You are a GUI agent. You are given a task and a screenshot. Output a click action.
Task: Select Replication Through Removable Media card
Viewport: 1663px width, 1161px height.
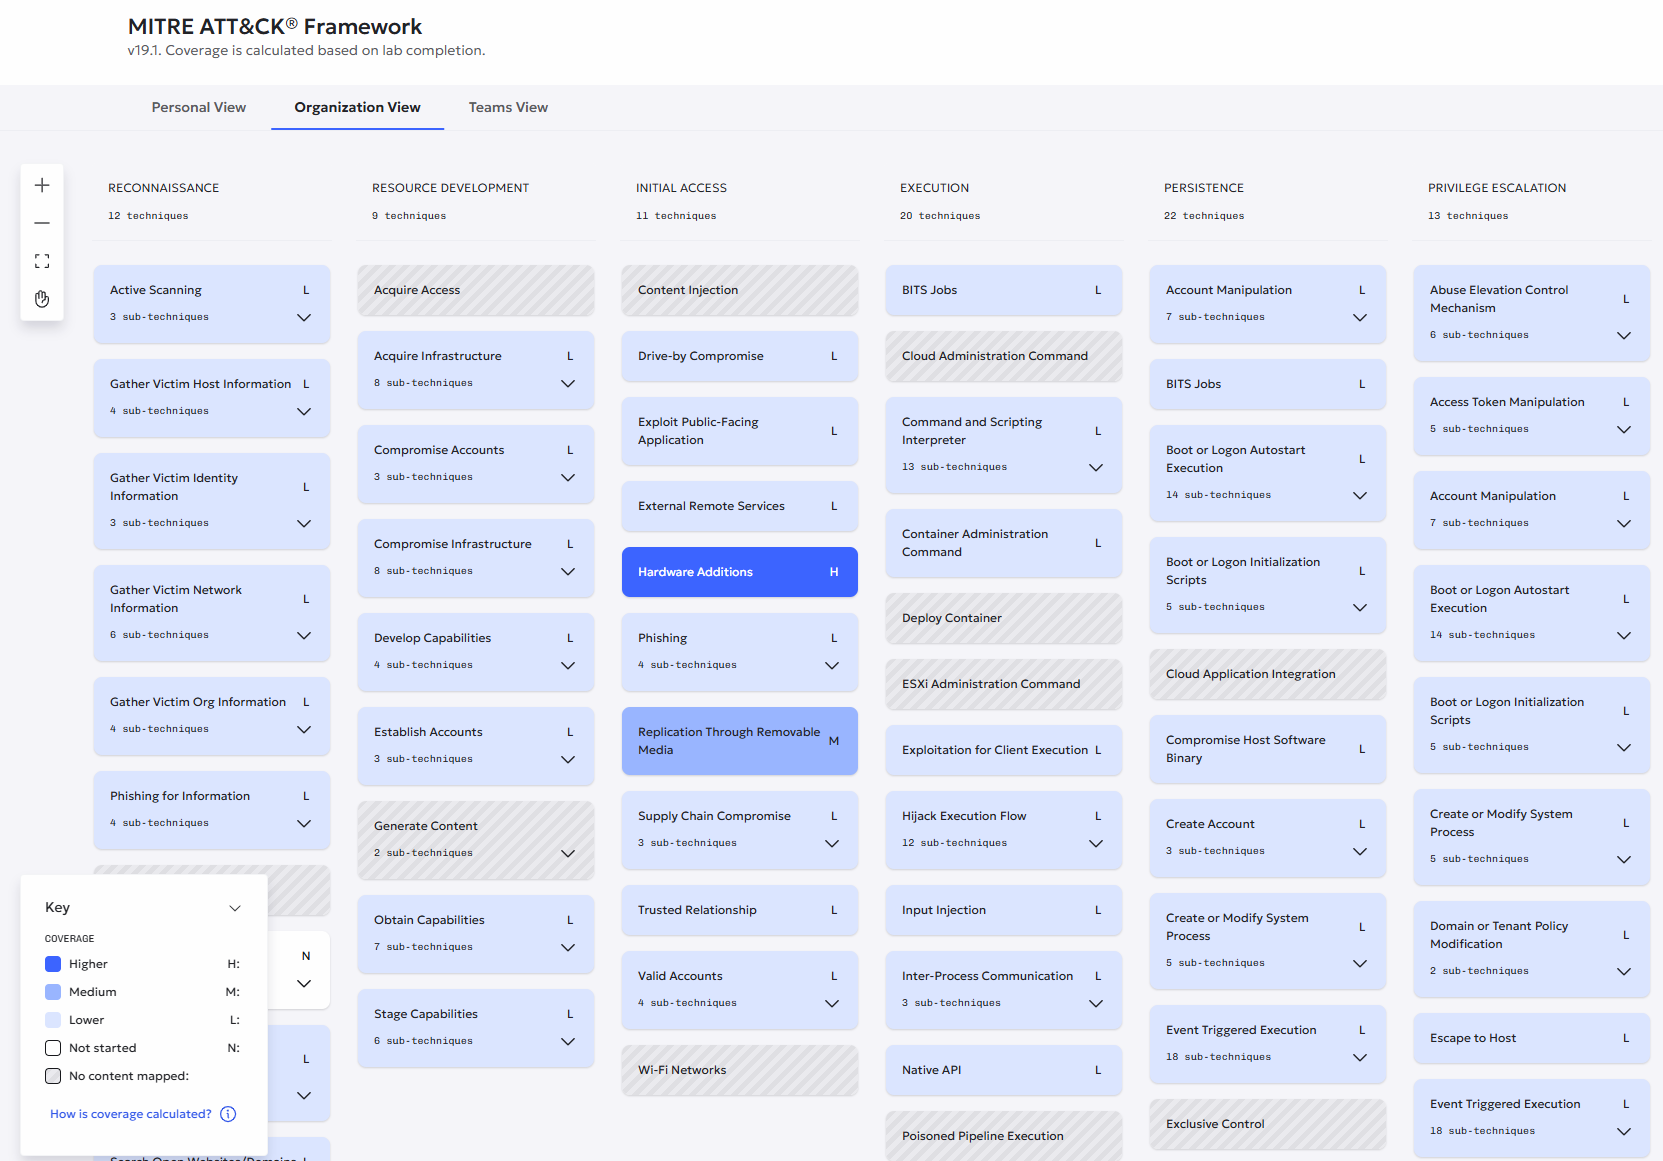pos(740,741)
